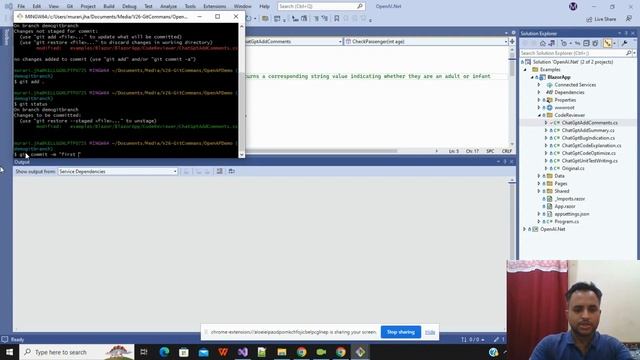Click the Git Bash terminal vertical scrollbar
The height and width of the screenshot is (360, 640).
click(x=242, y=90)
